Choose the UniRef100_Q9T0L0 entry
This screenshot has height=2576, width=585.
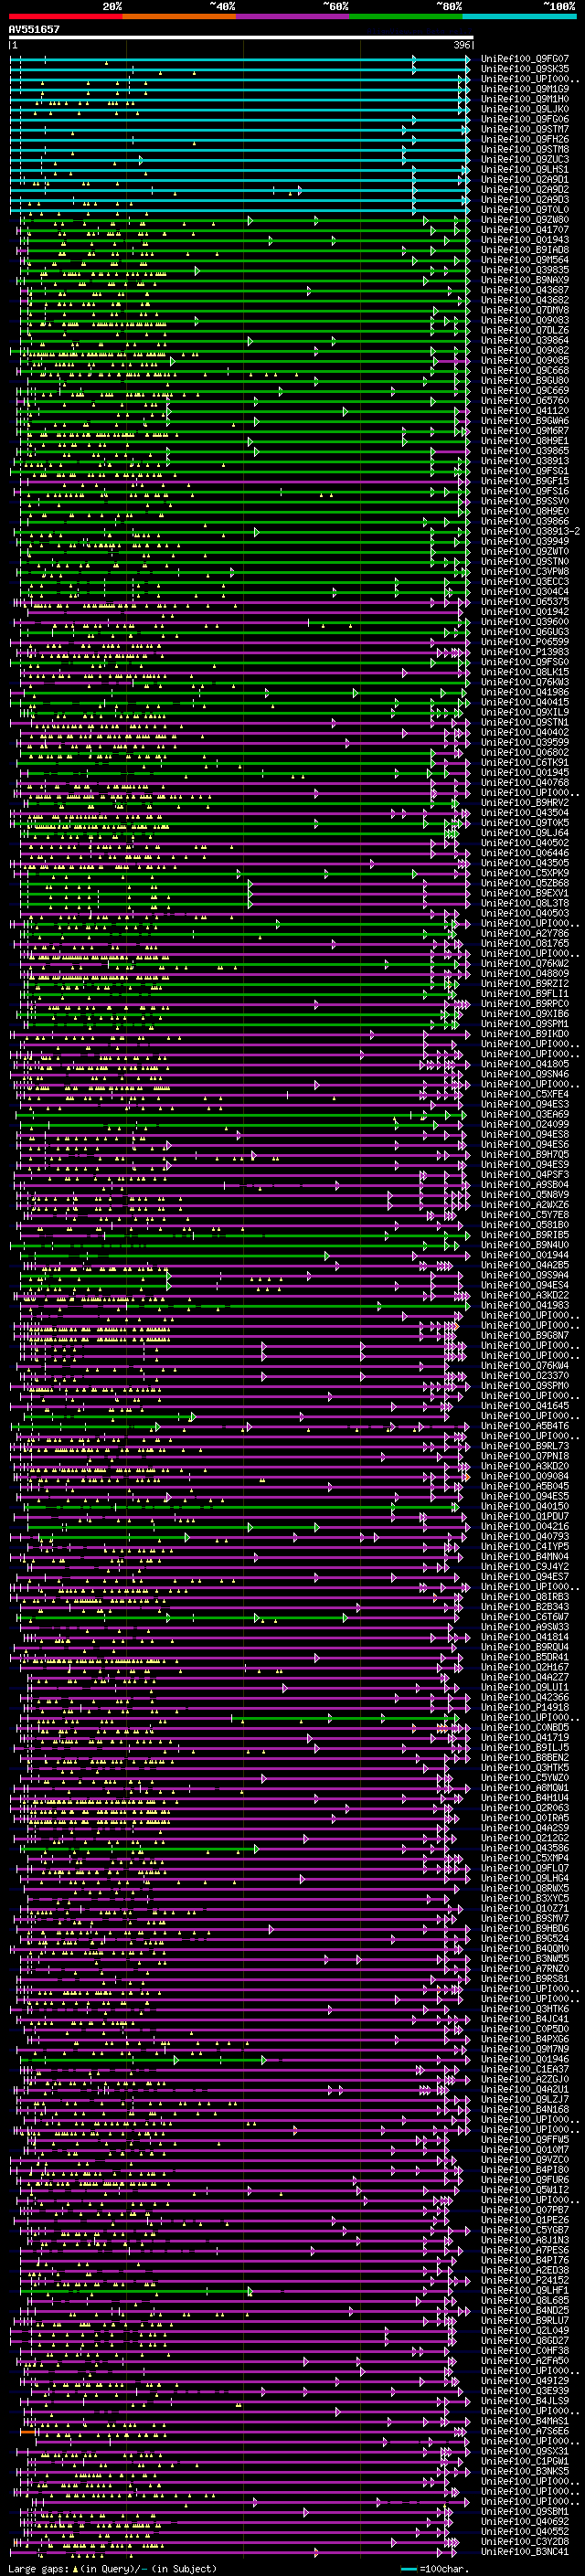coord(524,209)
